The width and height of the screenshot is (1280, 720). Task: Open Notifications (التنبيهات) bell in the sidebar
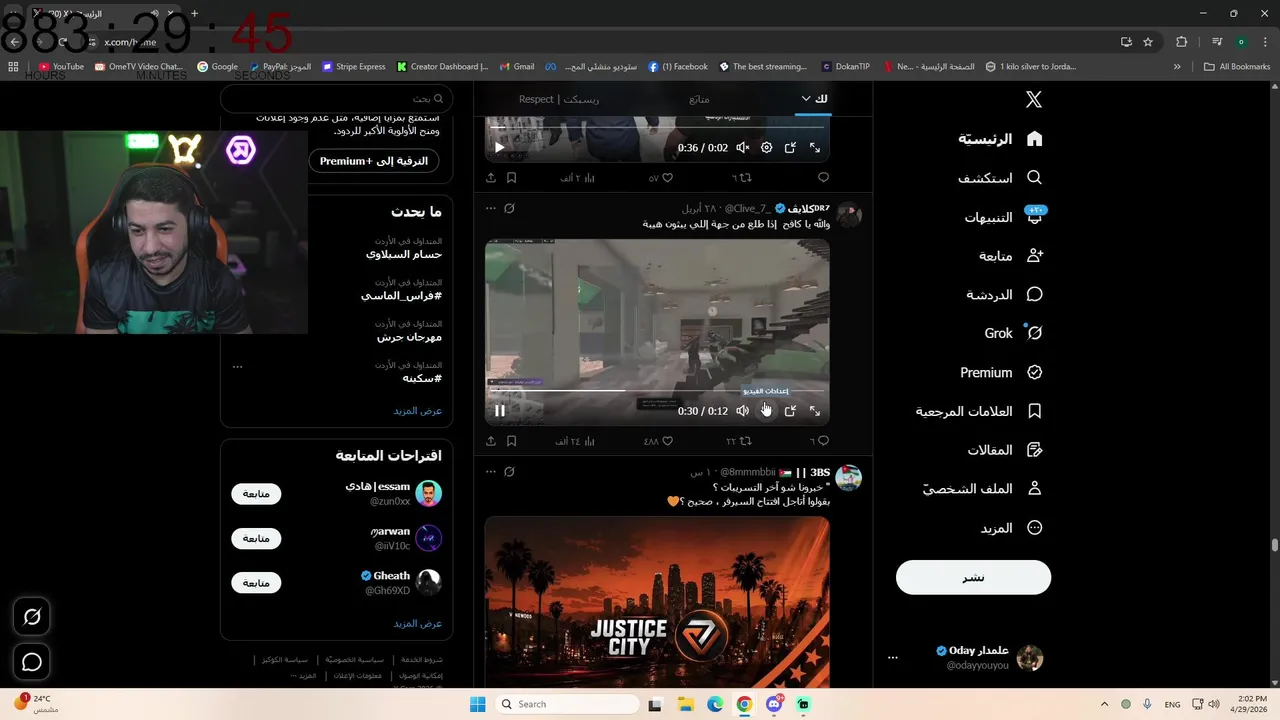(x=1035, y=217)
